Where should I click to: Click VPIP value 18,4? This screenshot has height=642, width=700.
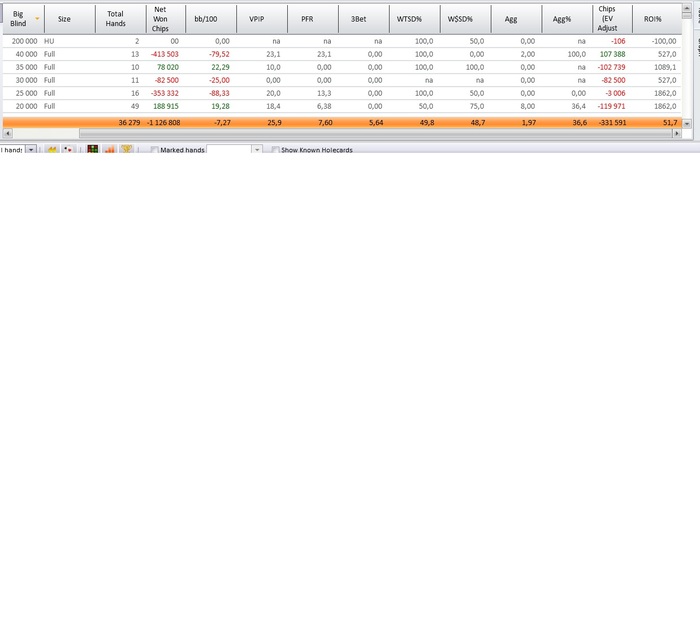pos(273,106)
